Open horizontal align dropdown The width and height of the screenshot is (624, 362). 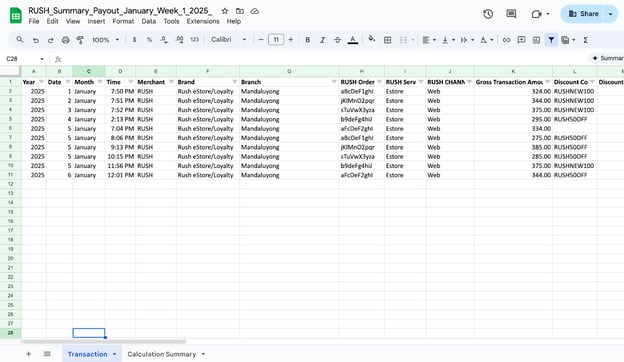point(429,40)
